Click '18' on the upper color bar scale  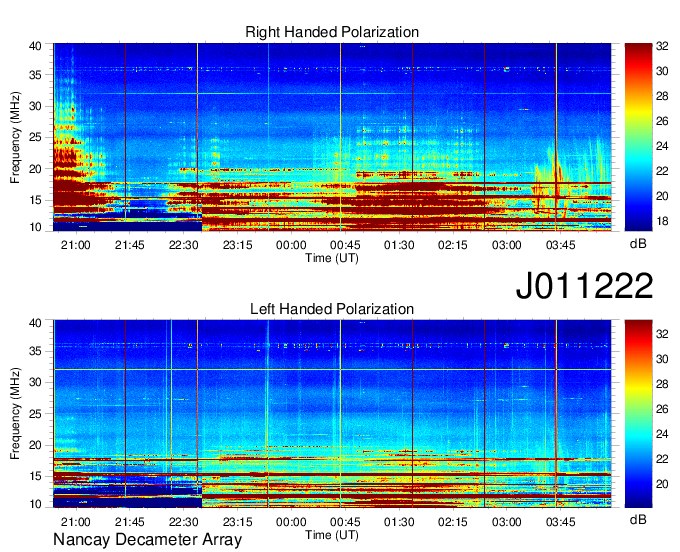662,222
